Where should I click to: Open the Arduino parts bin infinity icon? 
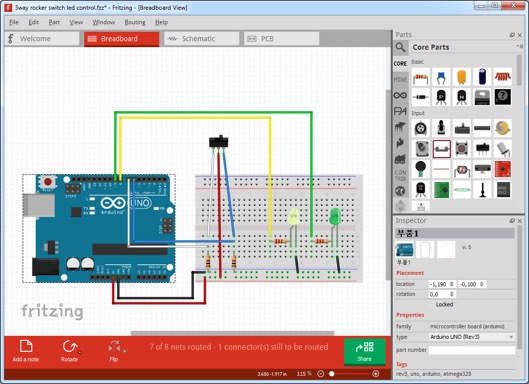[x=400, y=95]
